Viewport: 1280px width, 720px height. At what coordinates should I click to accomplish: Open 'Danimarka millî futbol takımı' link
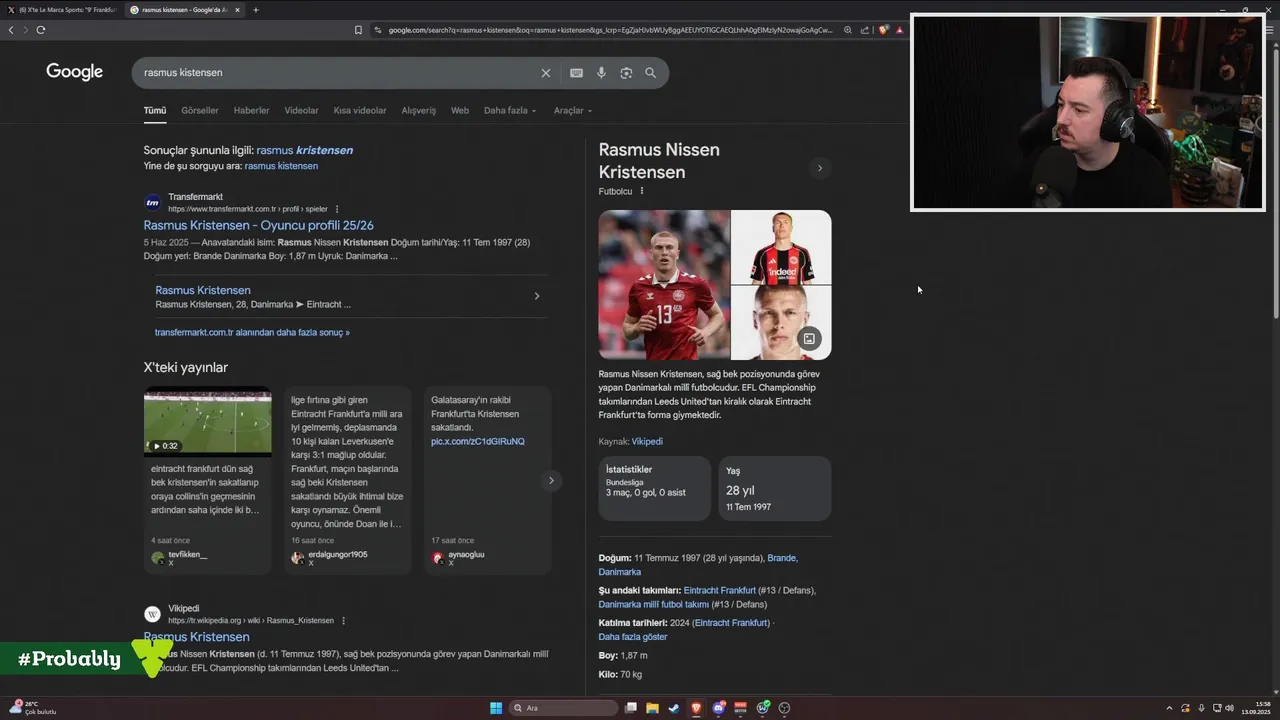[x=654, y=604]
